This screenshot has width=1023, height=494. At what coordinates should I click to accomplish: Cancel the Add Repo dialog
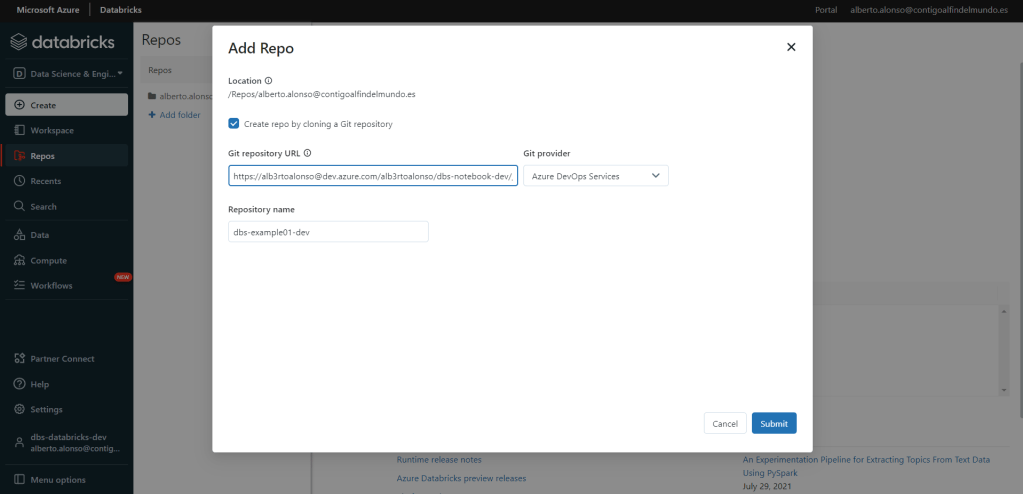[725, 424]
